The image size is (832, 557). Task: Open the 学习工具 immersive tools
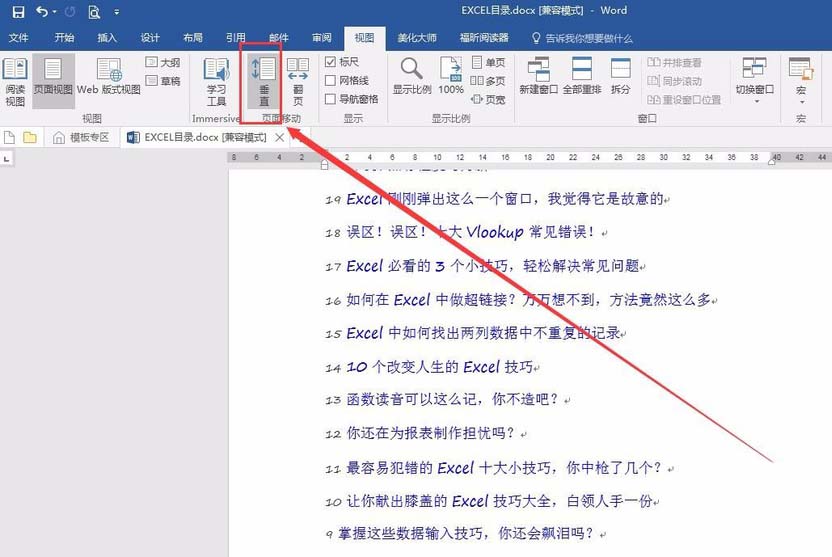point(216,82)
